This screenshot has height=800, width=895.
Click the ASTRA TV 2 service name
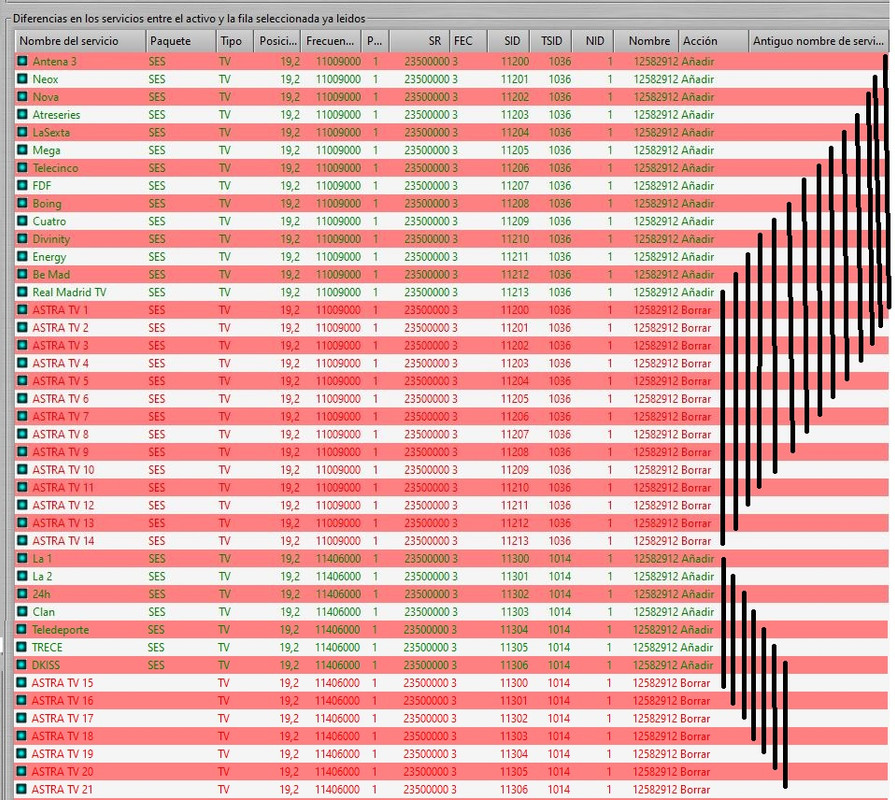coord(61,328)
